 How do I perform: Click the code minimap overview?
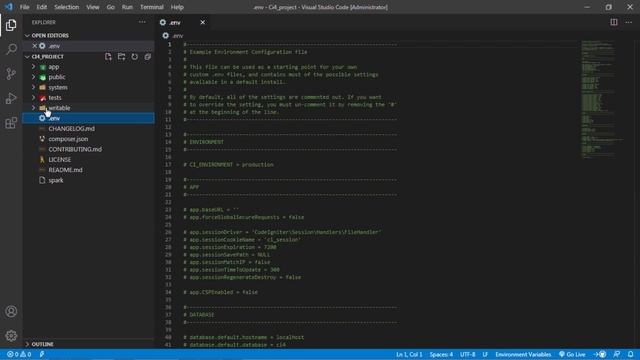click(x=602, y=99)
